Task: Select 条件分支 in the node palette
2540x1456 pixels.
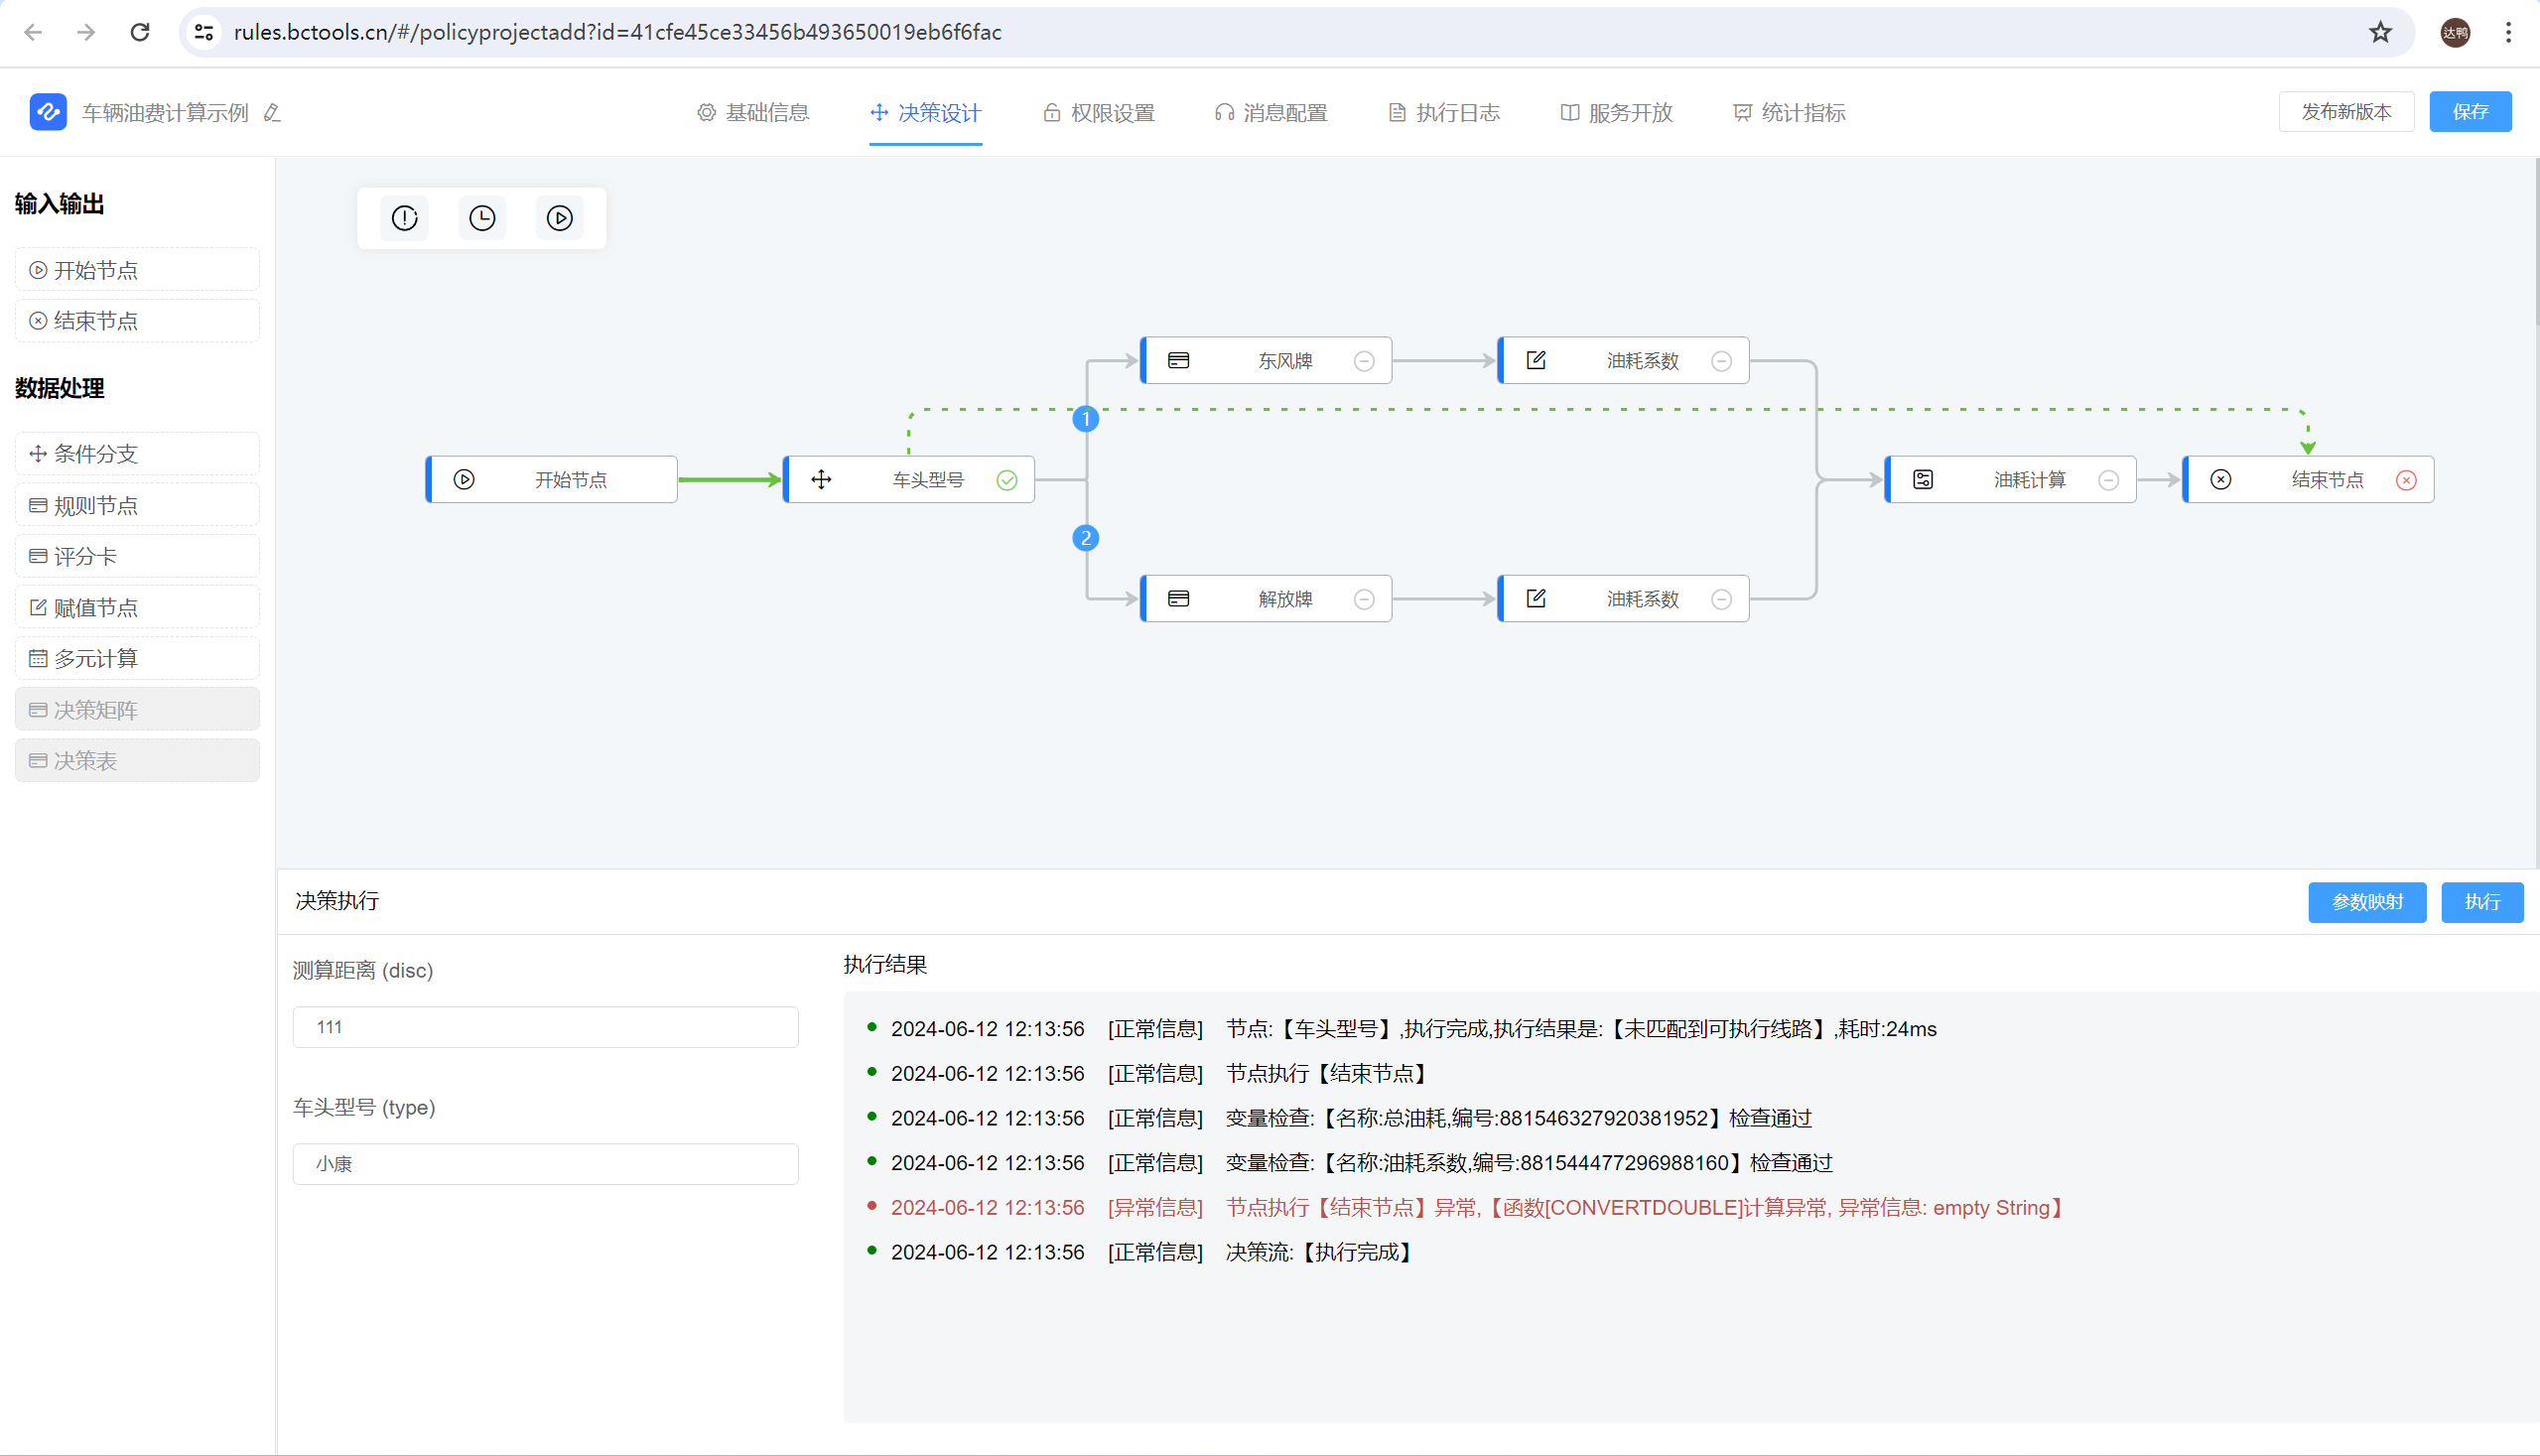Action: pyautogui.click(x=137, y=454)
